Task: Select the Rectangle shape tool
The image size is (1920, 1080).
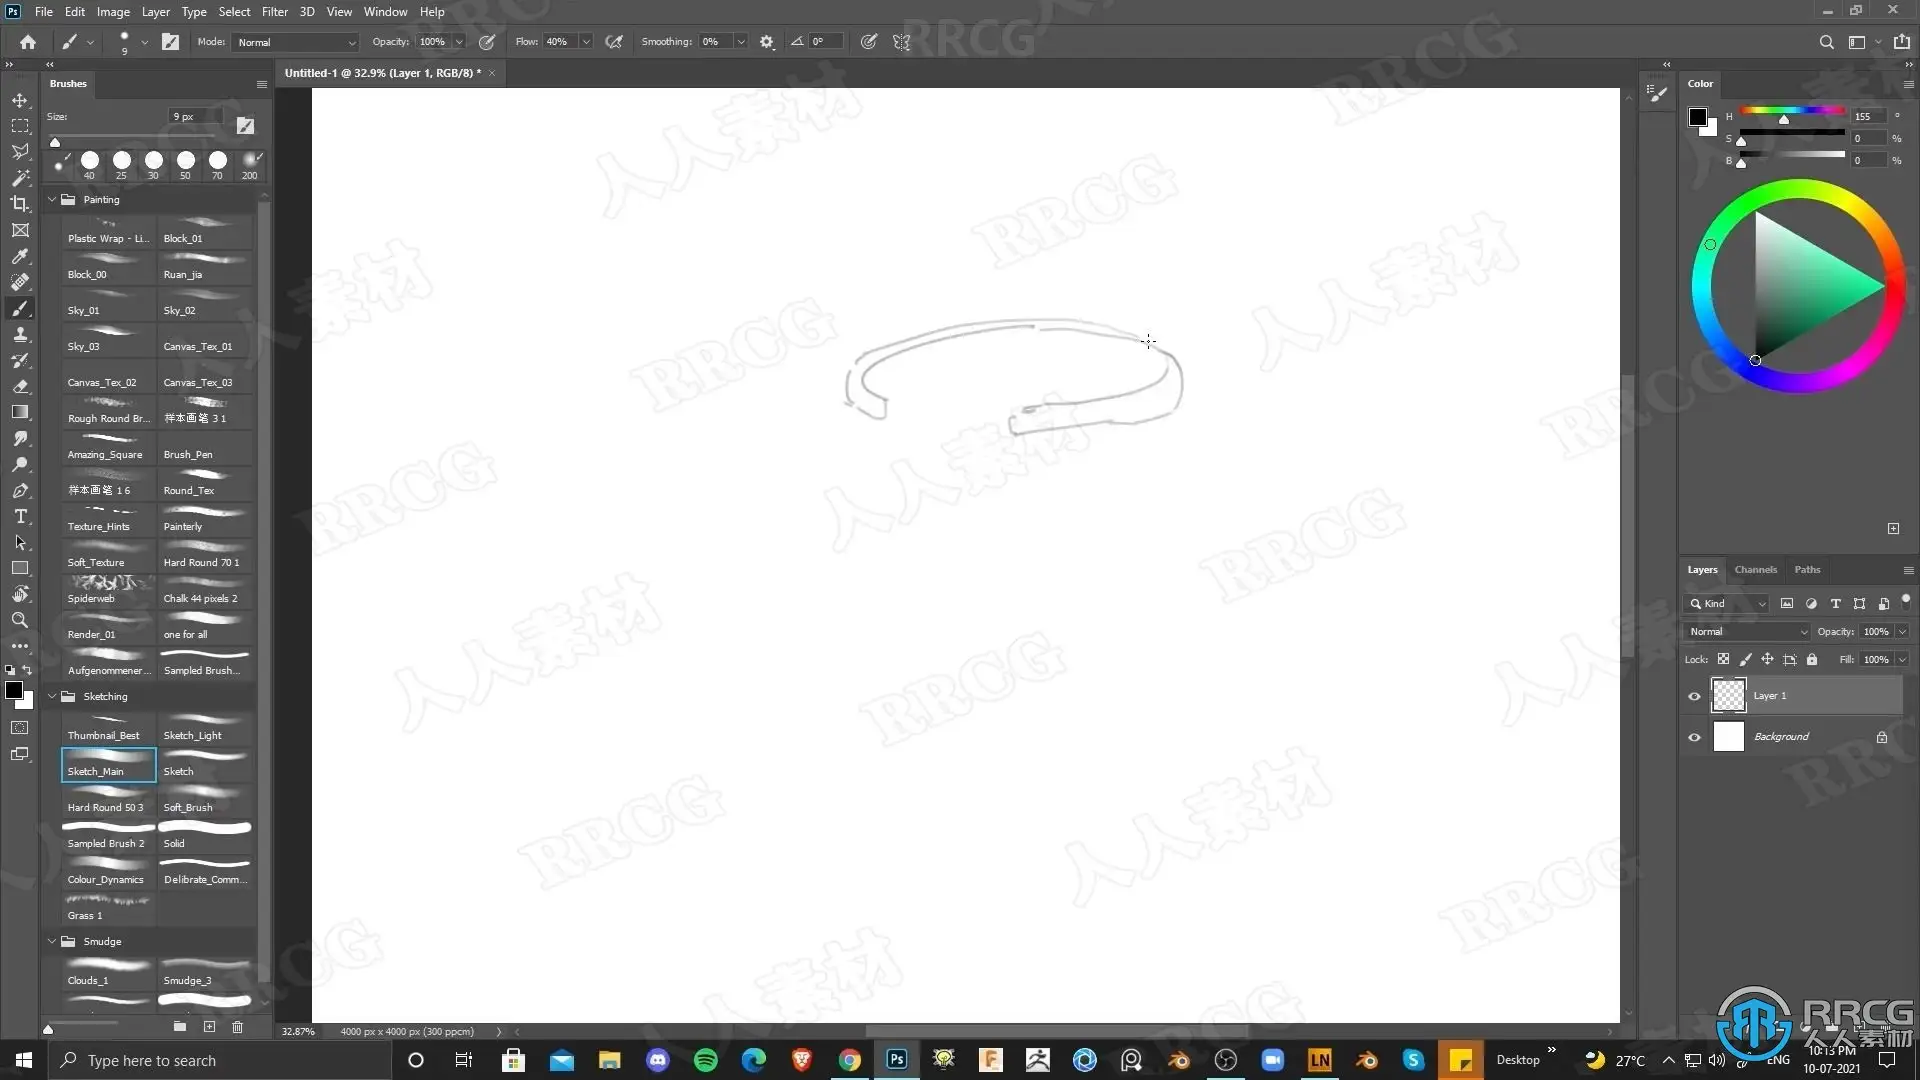Action: tap(20, 568)
